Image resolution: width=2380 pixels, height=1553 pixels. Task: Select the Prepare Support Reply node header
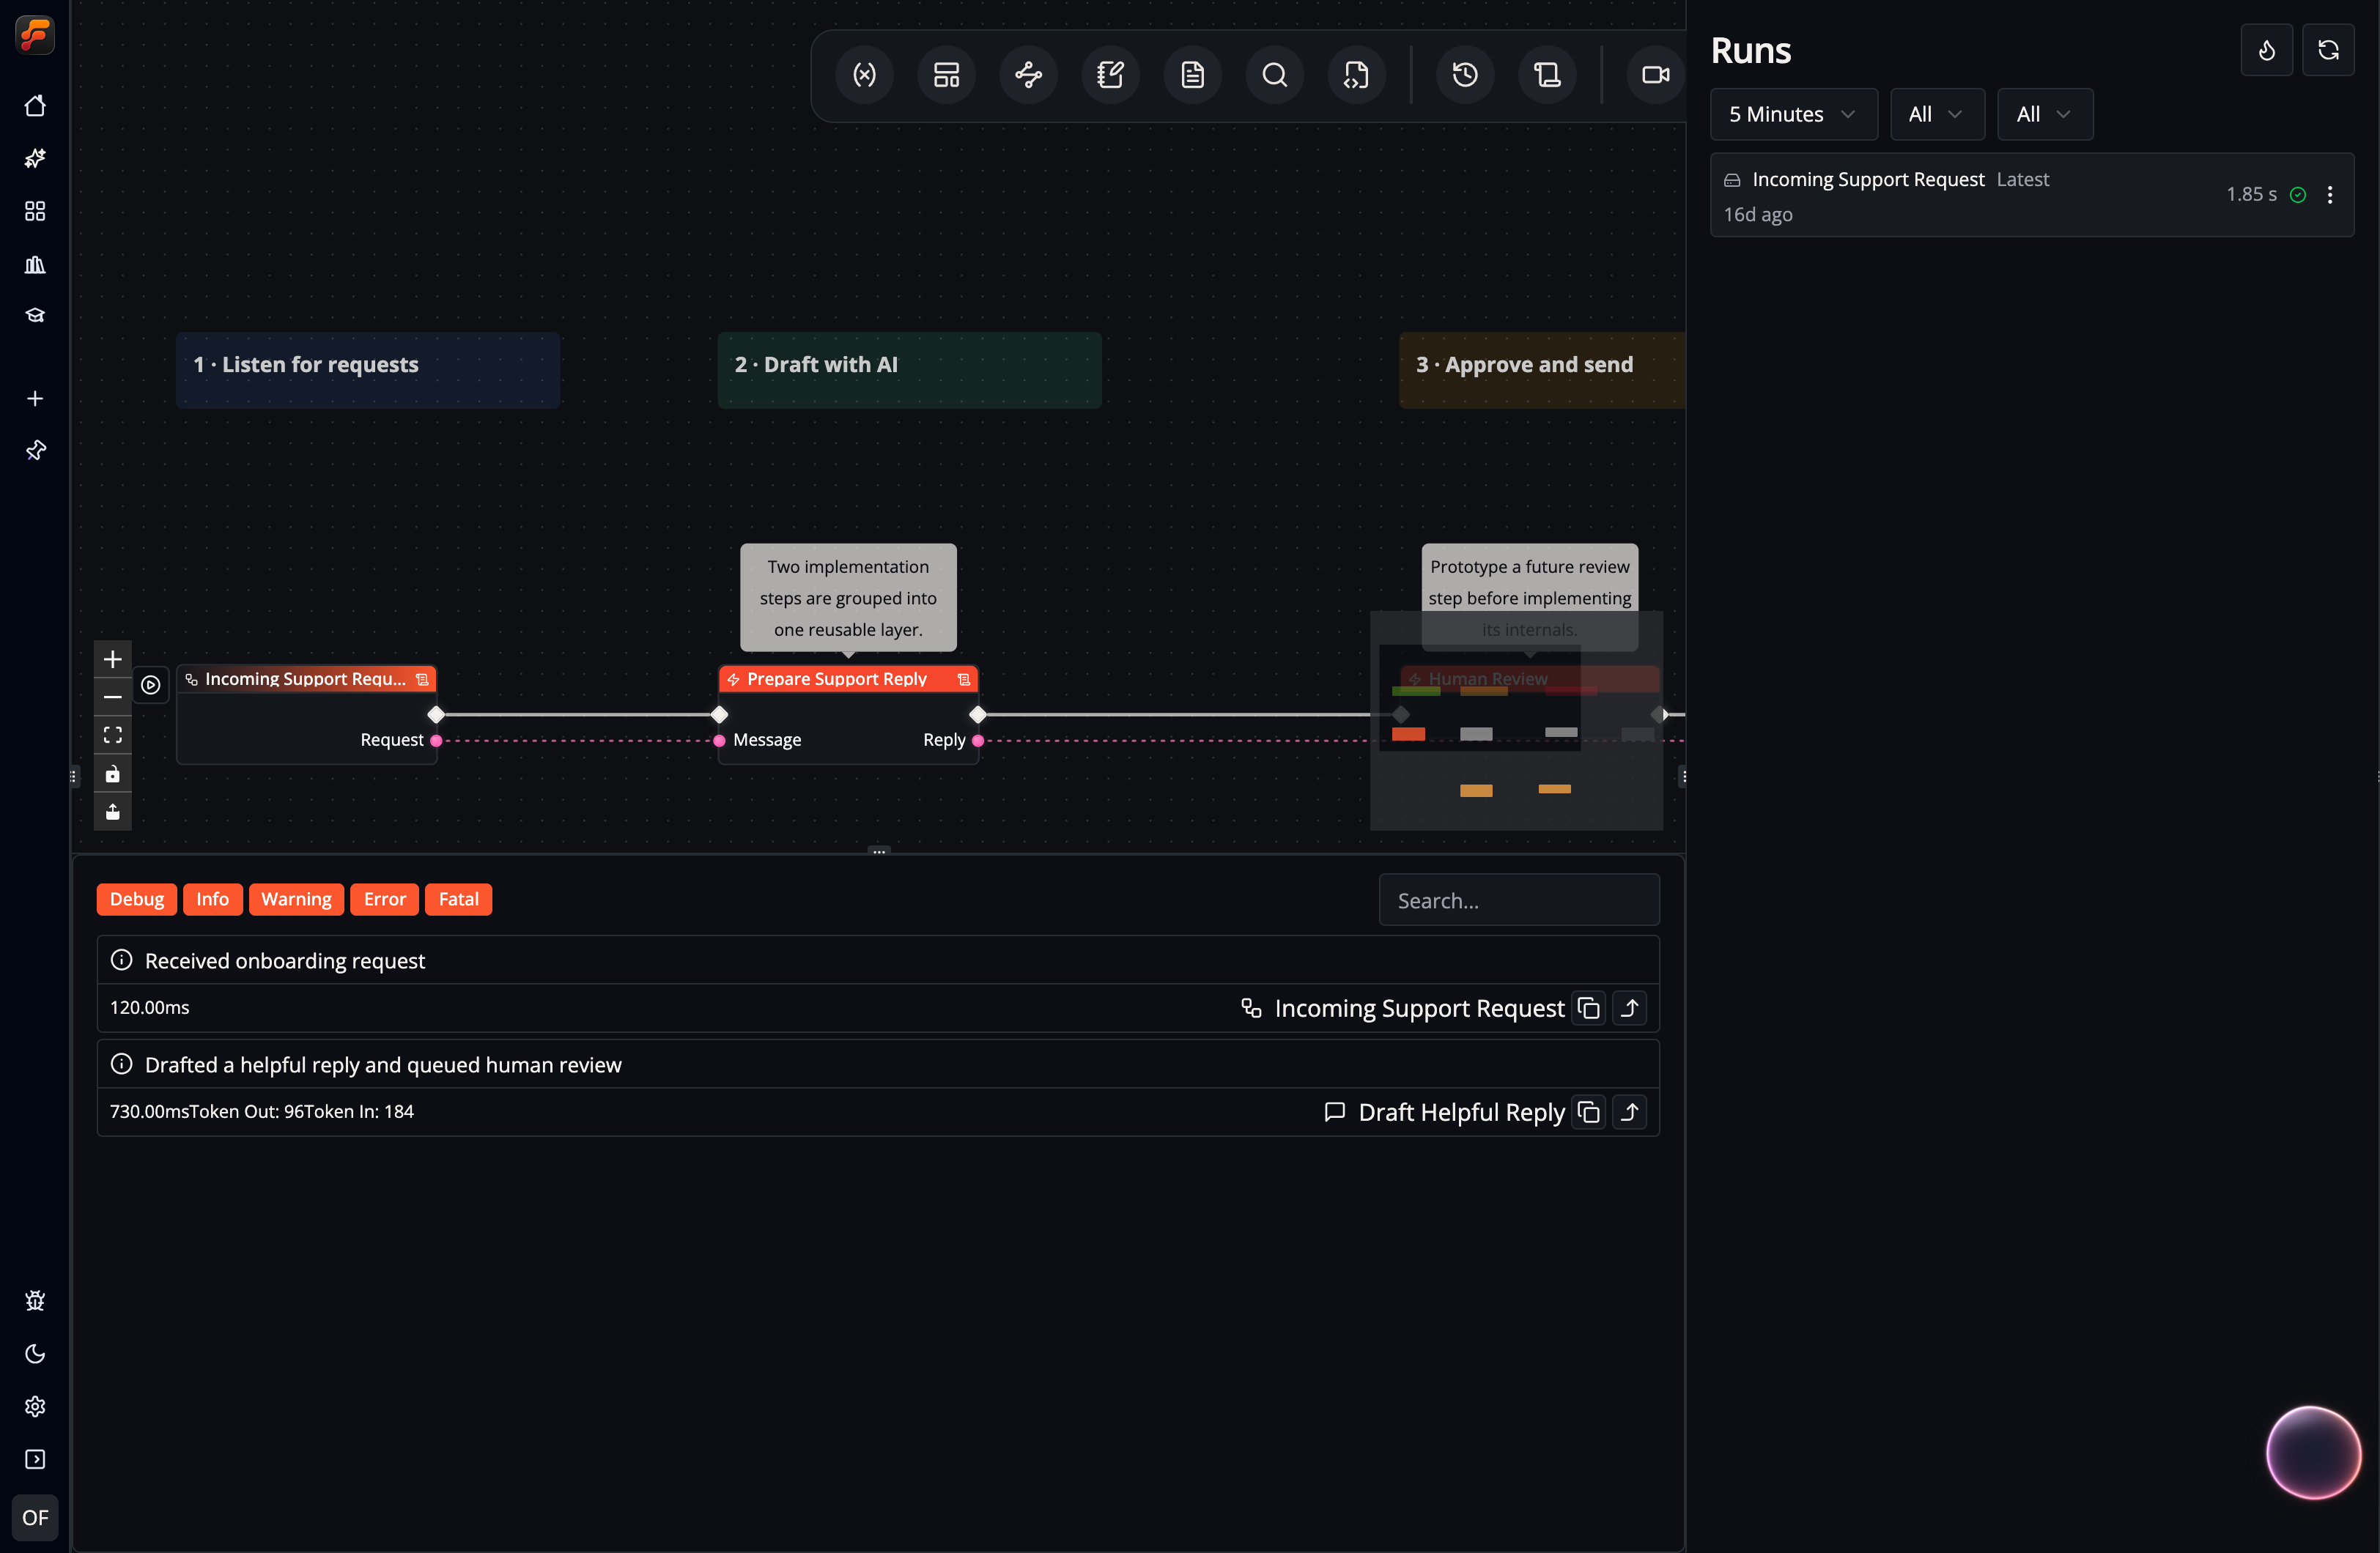pyautogui.click(x=848, y=679)
